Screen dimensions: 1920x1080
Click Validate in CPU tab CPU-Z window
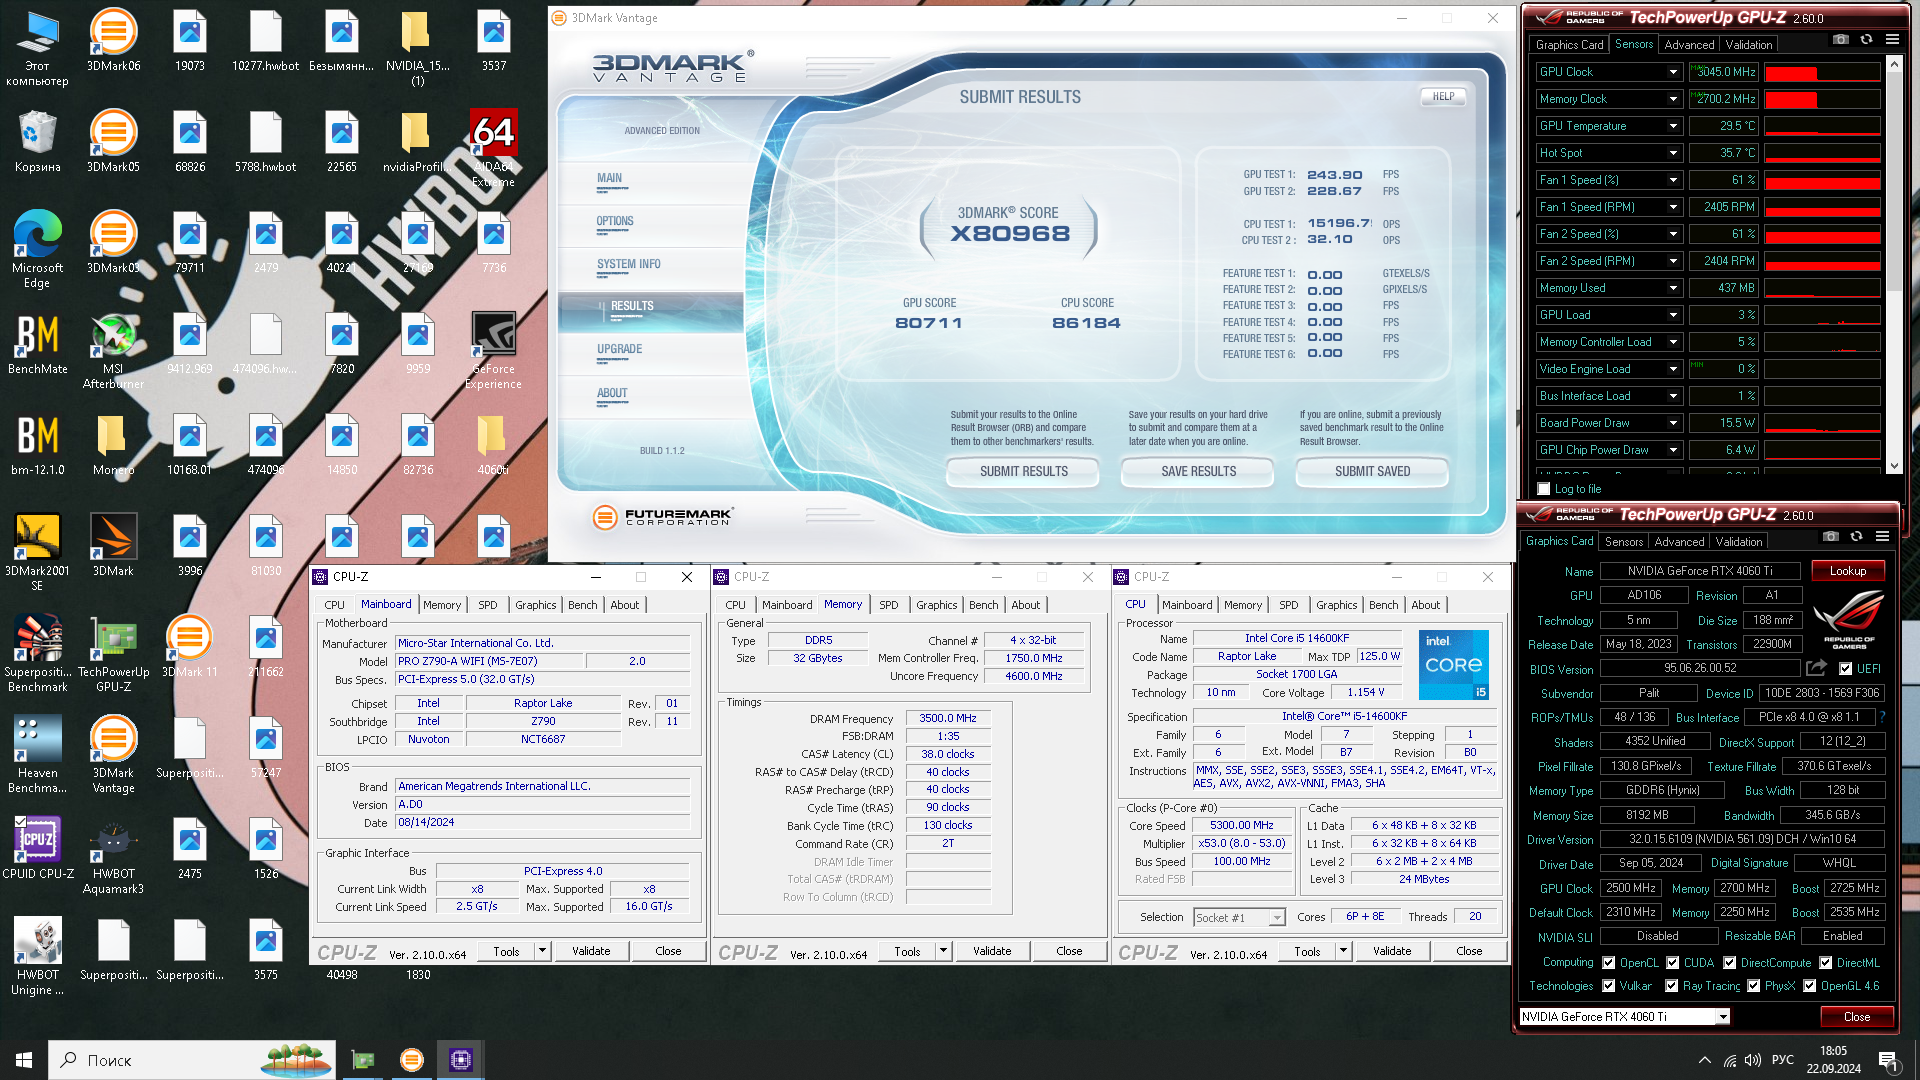click(x=1392, y=951)
